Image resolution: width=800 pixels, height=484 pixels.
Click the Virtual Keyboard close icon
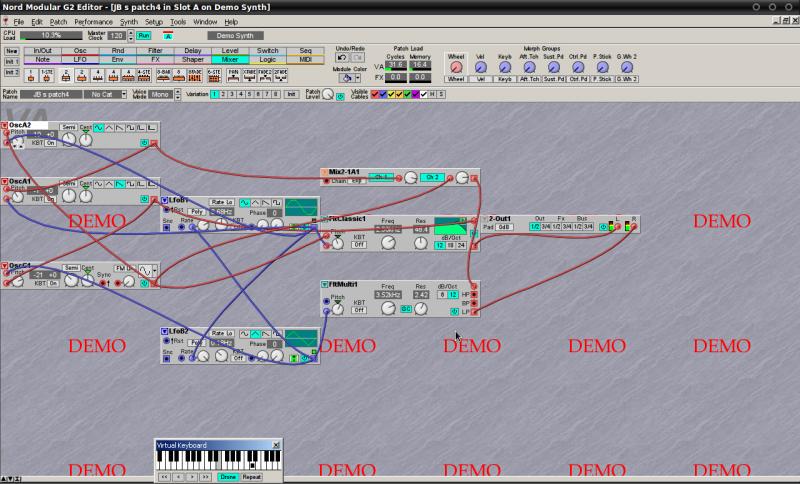point(276,445)
